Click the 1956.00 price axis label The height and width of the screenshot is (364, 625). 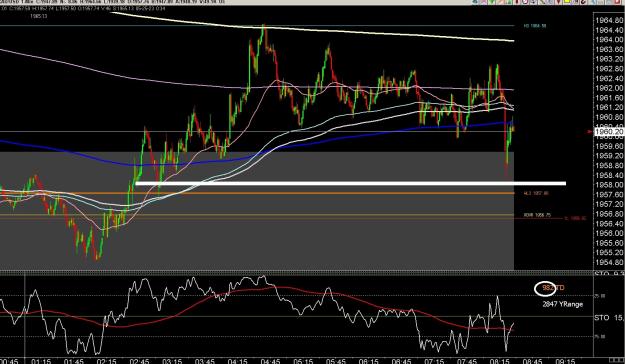point(610,233)
